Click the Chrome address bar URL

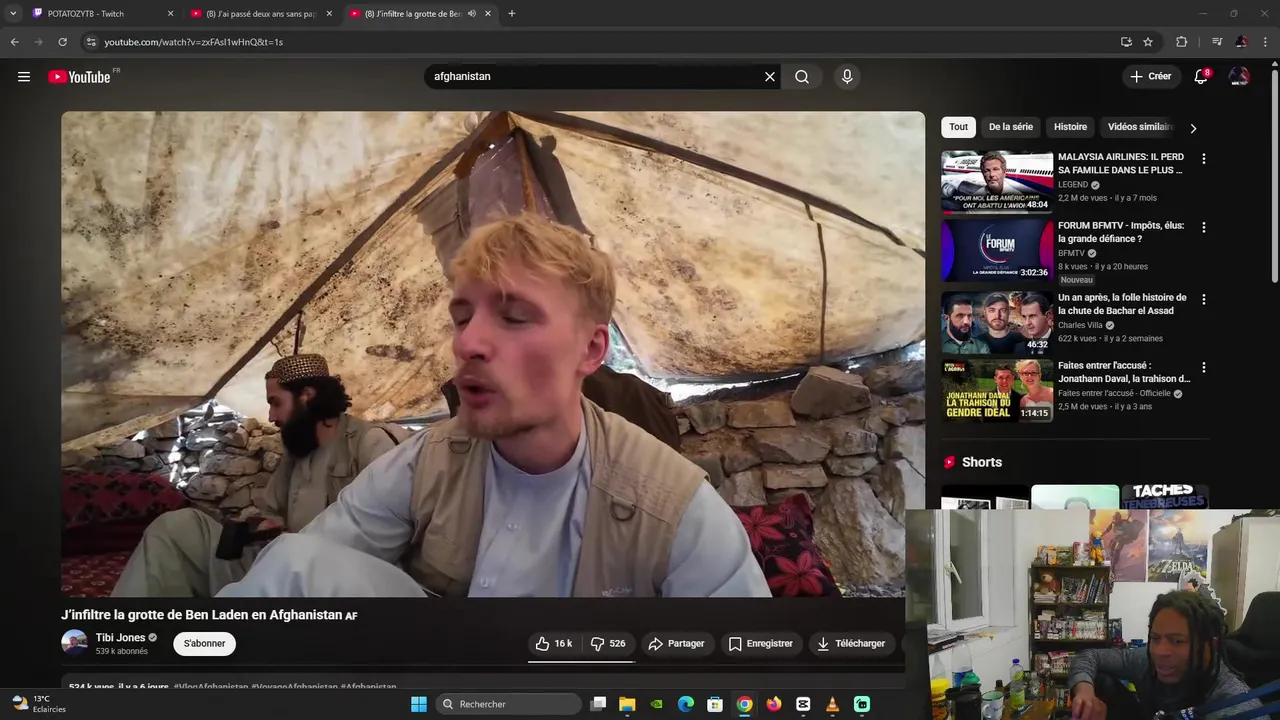194,42
